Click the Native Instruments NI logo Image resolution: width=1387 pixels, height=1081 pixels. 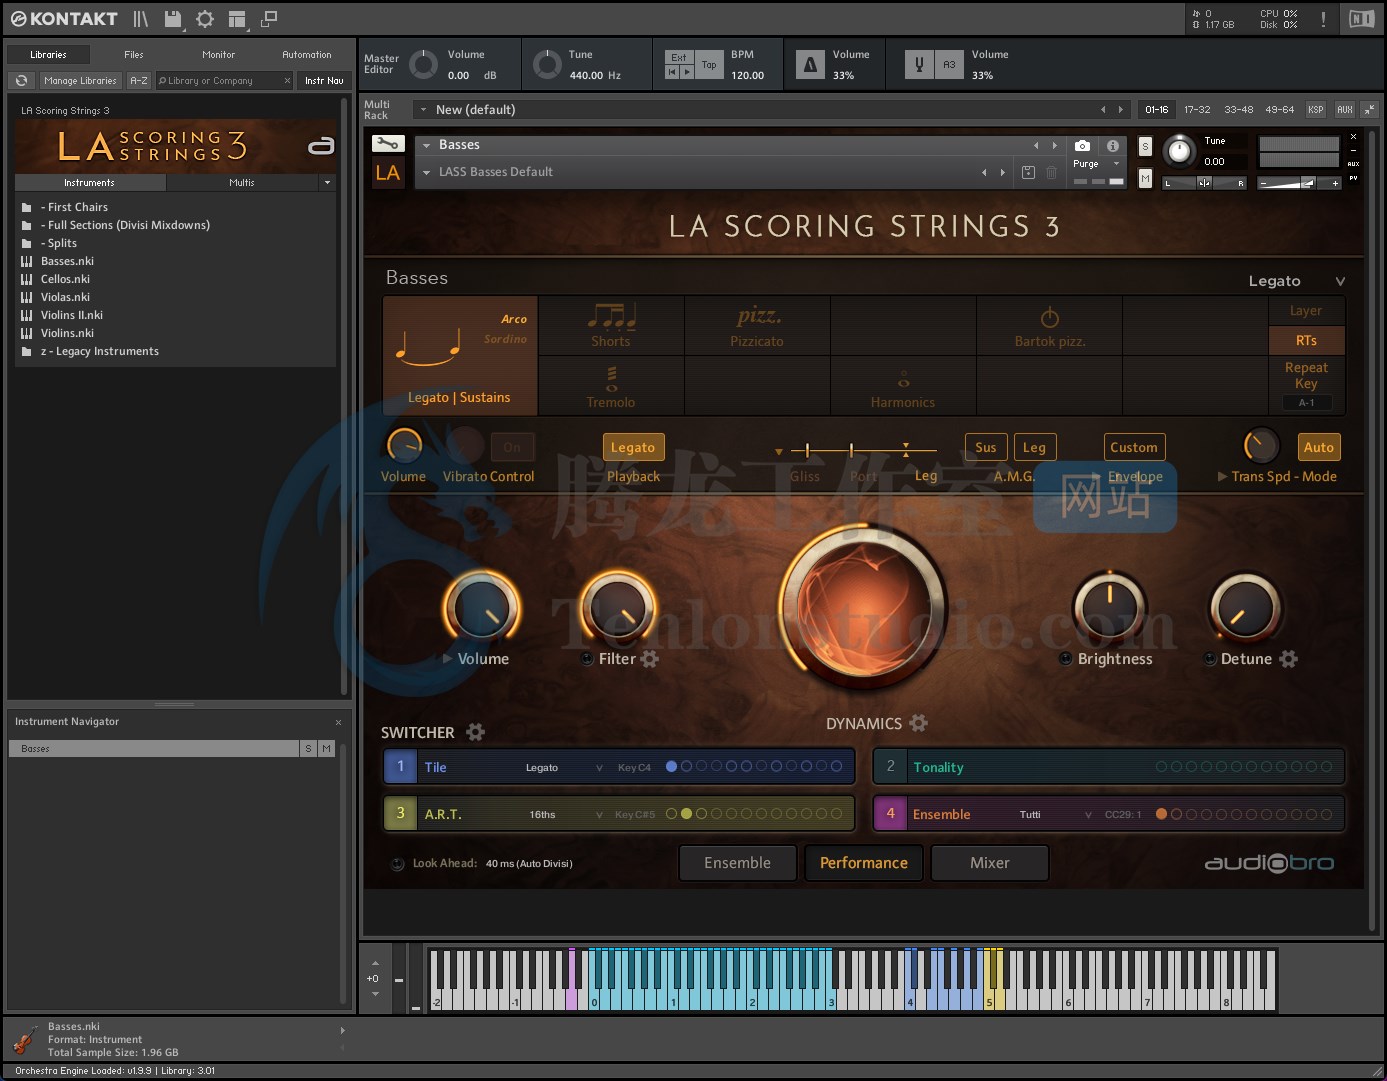(1361, 19)
